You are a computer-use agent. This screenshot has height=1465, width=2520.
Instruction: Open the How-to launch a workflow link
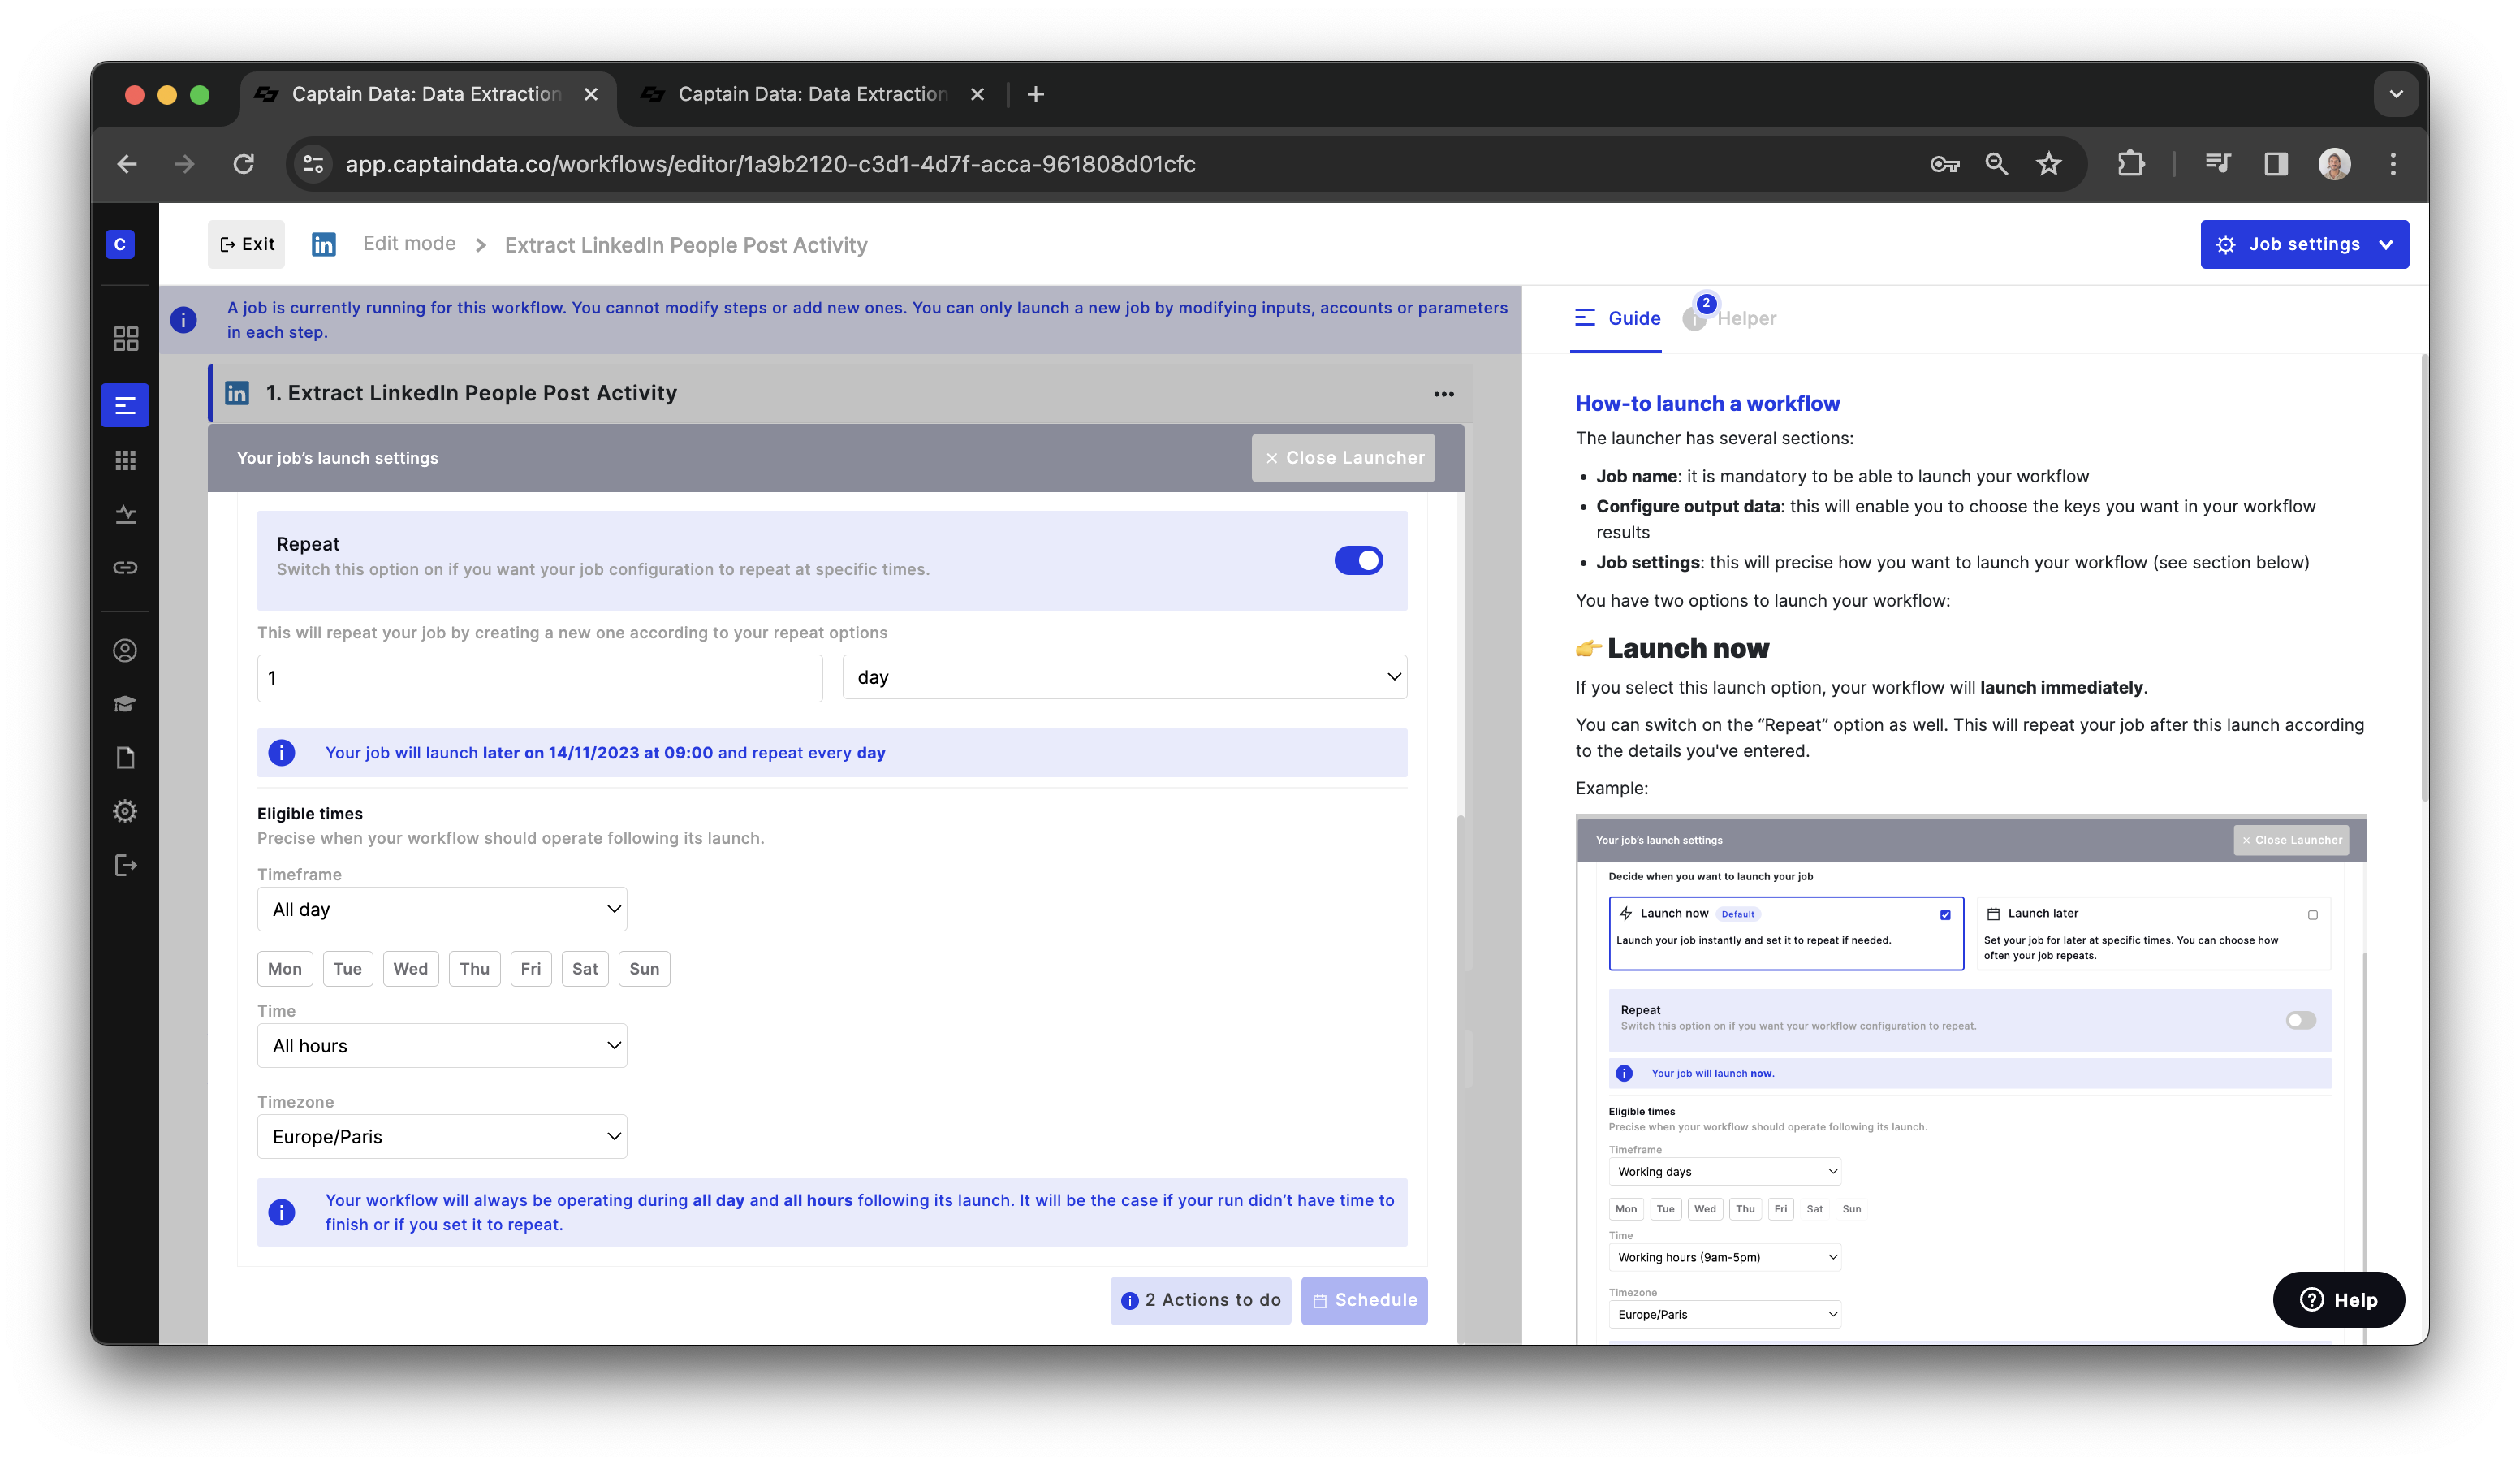coord(1707,404)
